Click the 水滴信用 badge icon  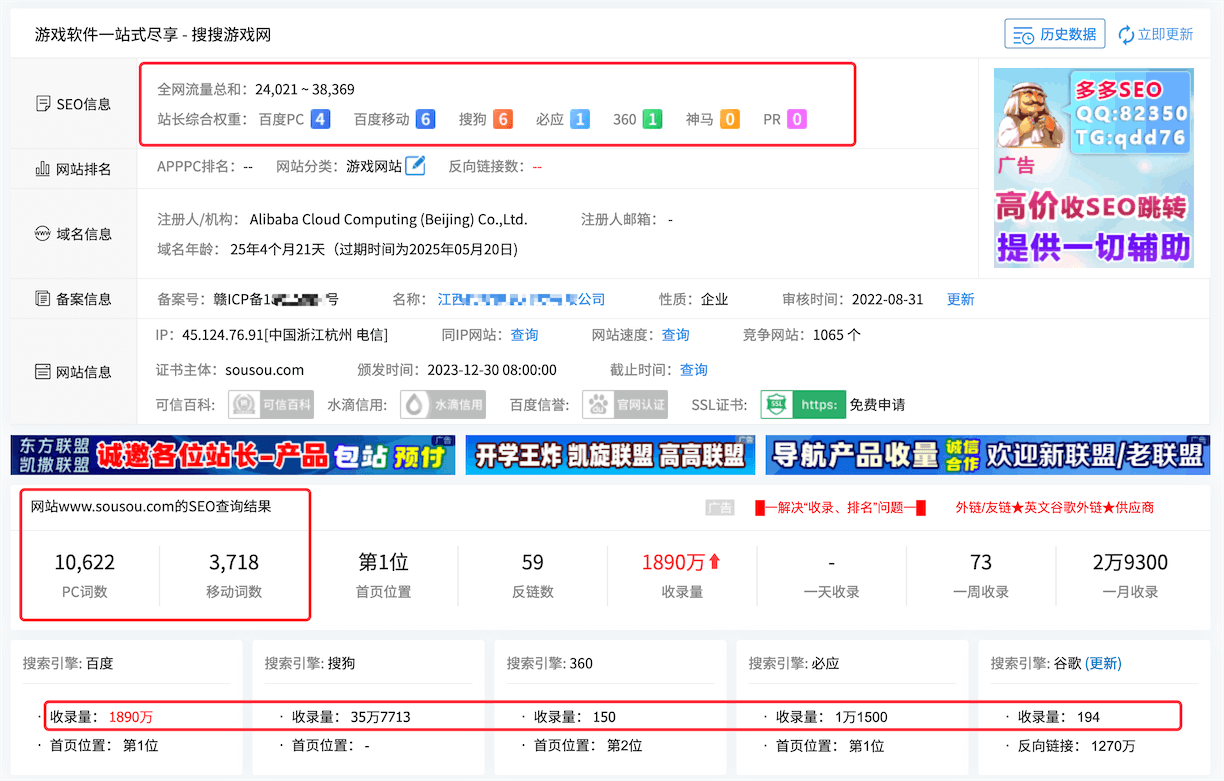tap(443, 405)
